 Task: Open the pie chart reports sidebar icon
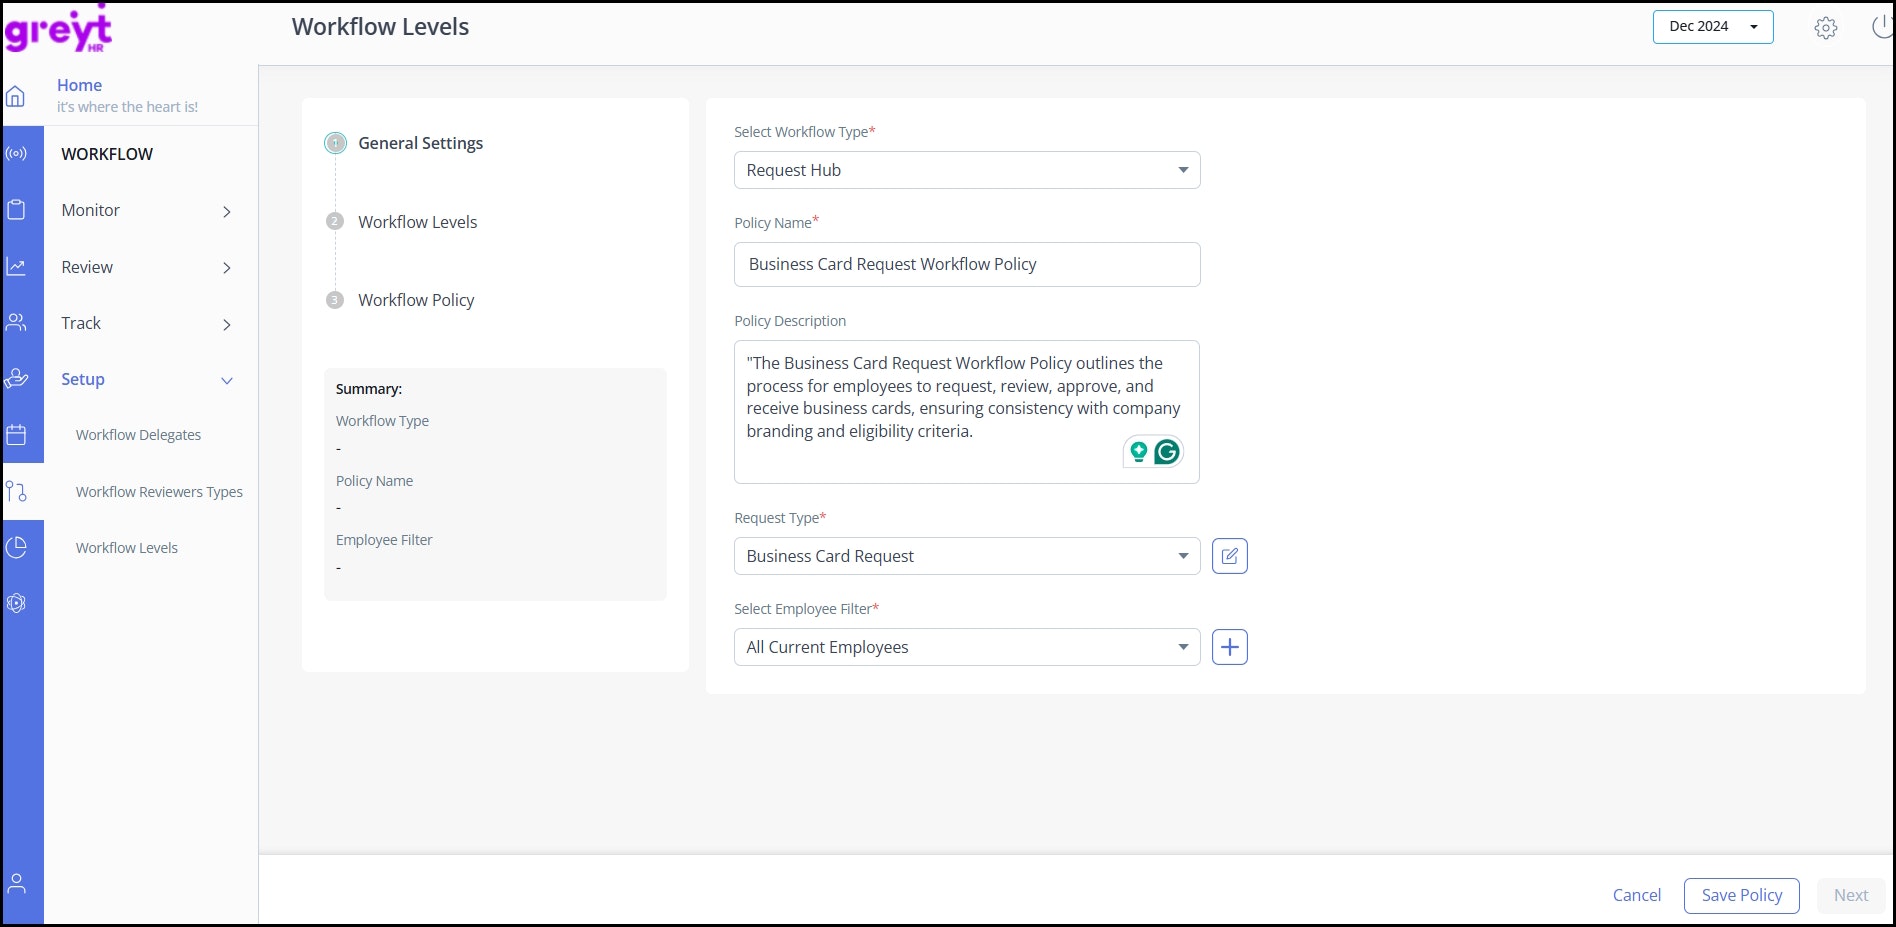pos(16,547)
